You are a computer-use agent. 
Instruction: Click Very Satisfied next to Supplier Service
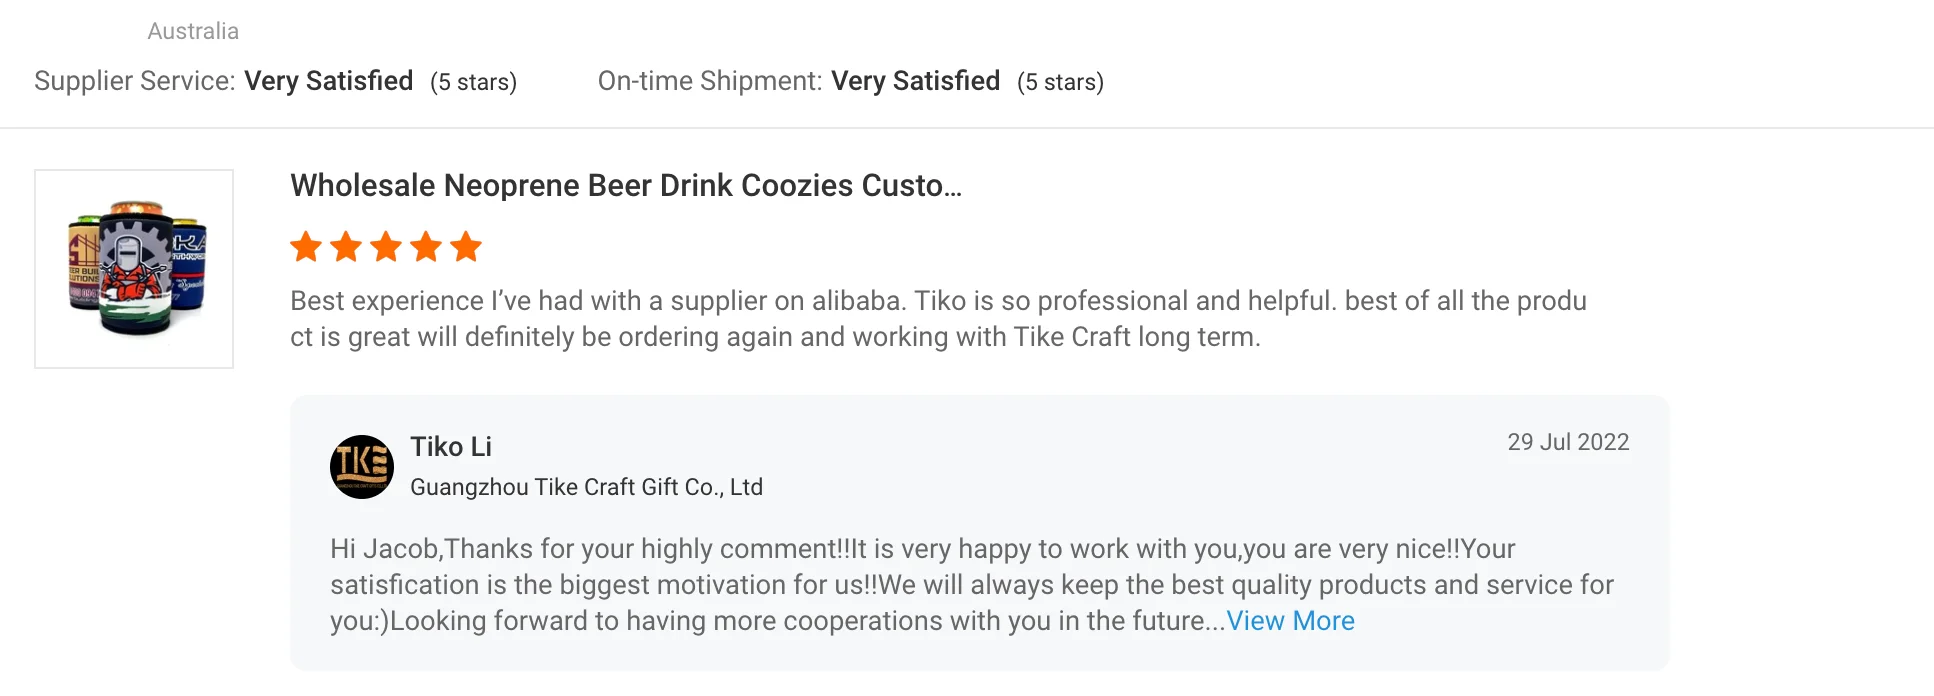click(329, 81)
